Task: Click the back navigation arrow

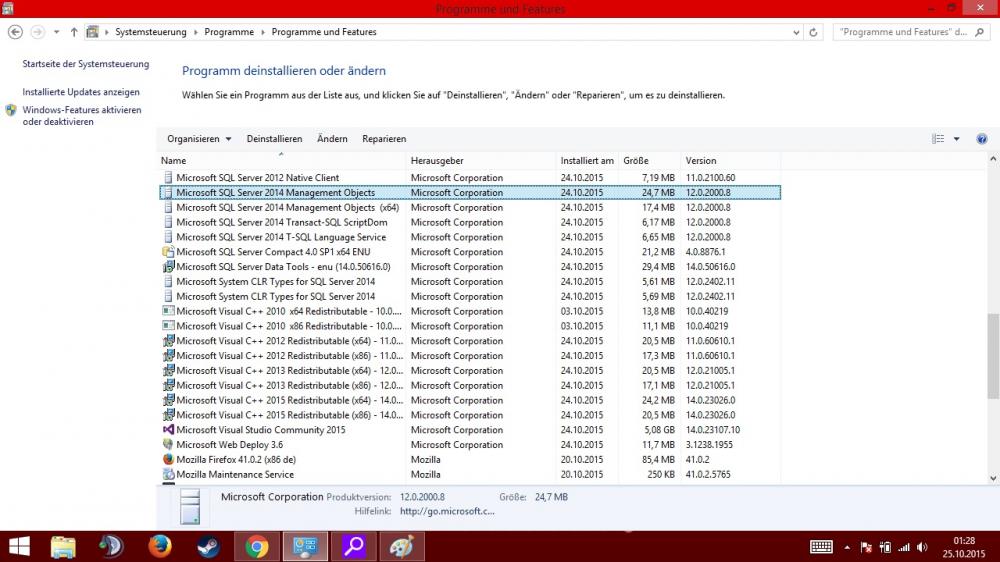Action: pos(15,32)
